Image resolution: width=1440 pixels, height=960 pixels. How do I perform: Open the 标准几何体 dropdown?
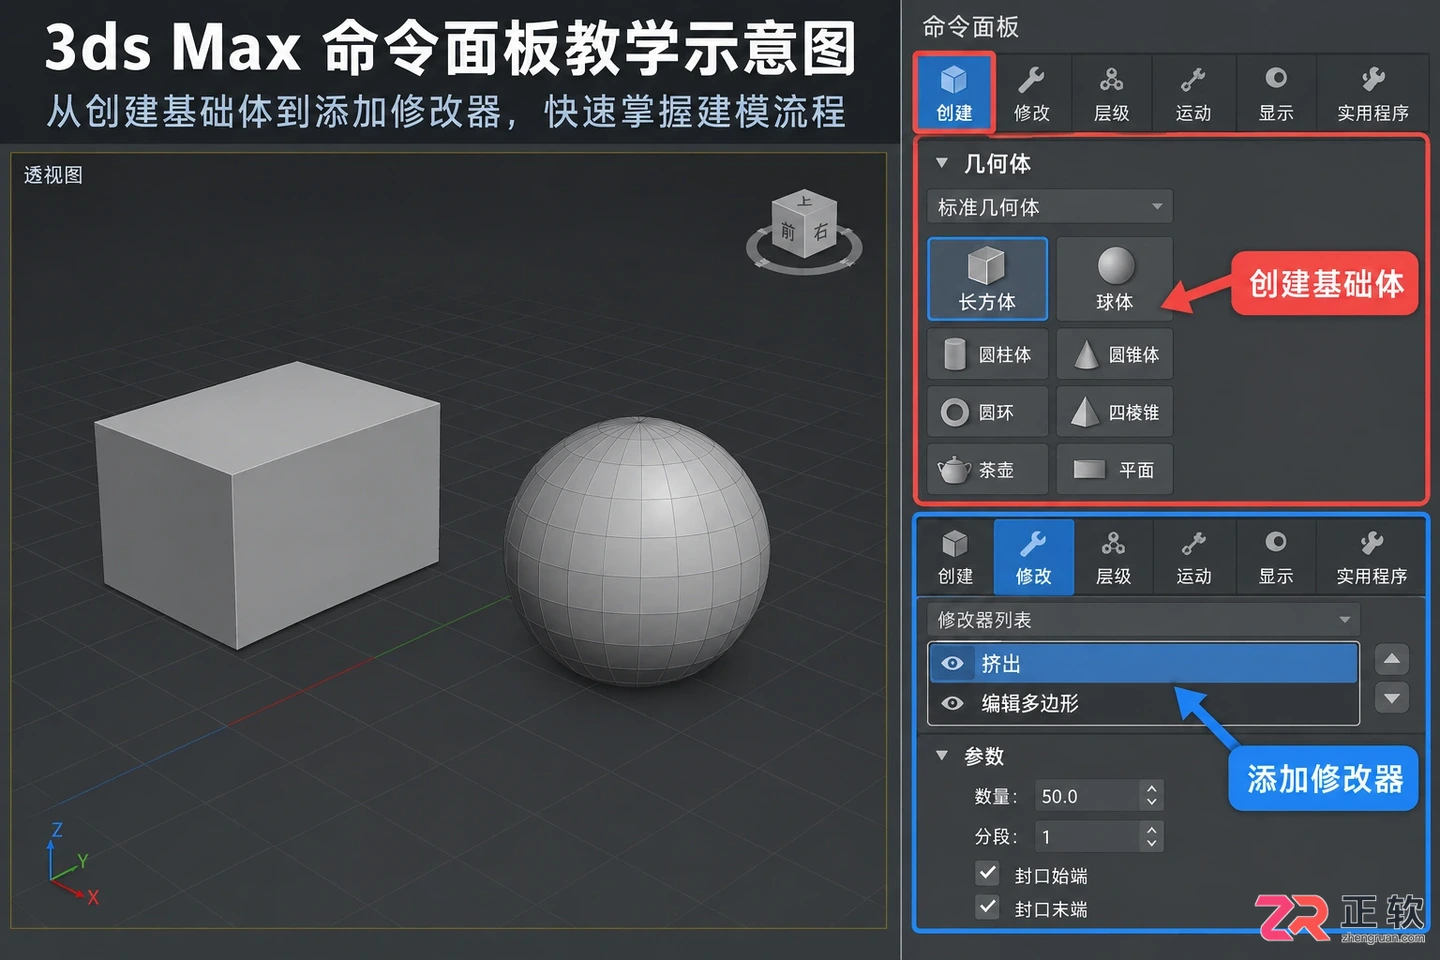pyautogui.click(x=1049, y=207)
